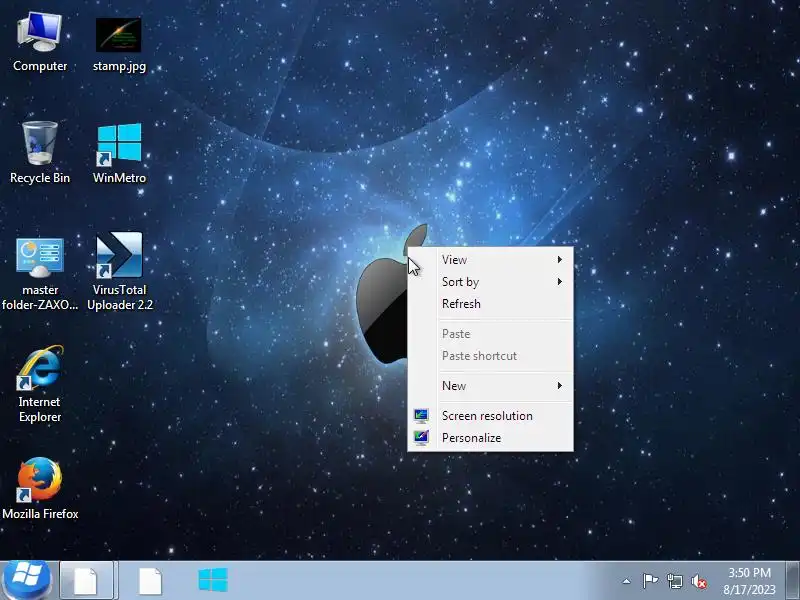Screen dimensions: 800x600
Task: Select the WinMetro shortcut icon
Action: 119,143
